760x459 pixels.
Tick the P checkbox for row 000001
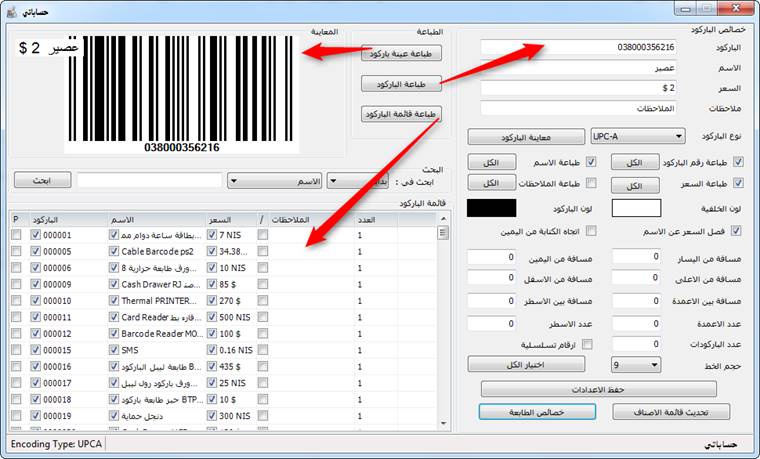pos(16,235)
